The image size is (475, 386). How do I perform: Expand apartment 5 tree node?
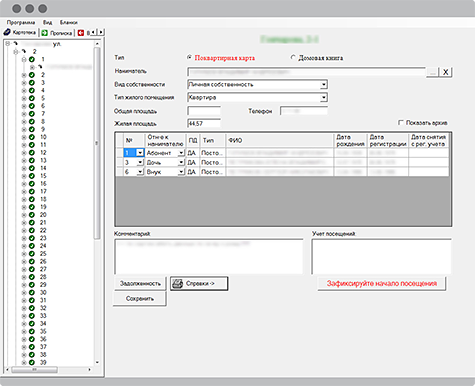point(24,98)
